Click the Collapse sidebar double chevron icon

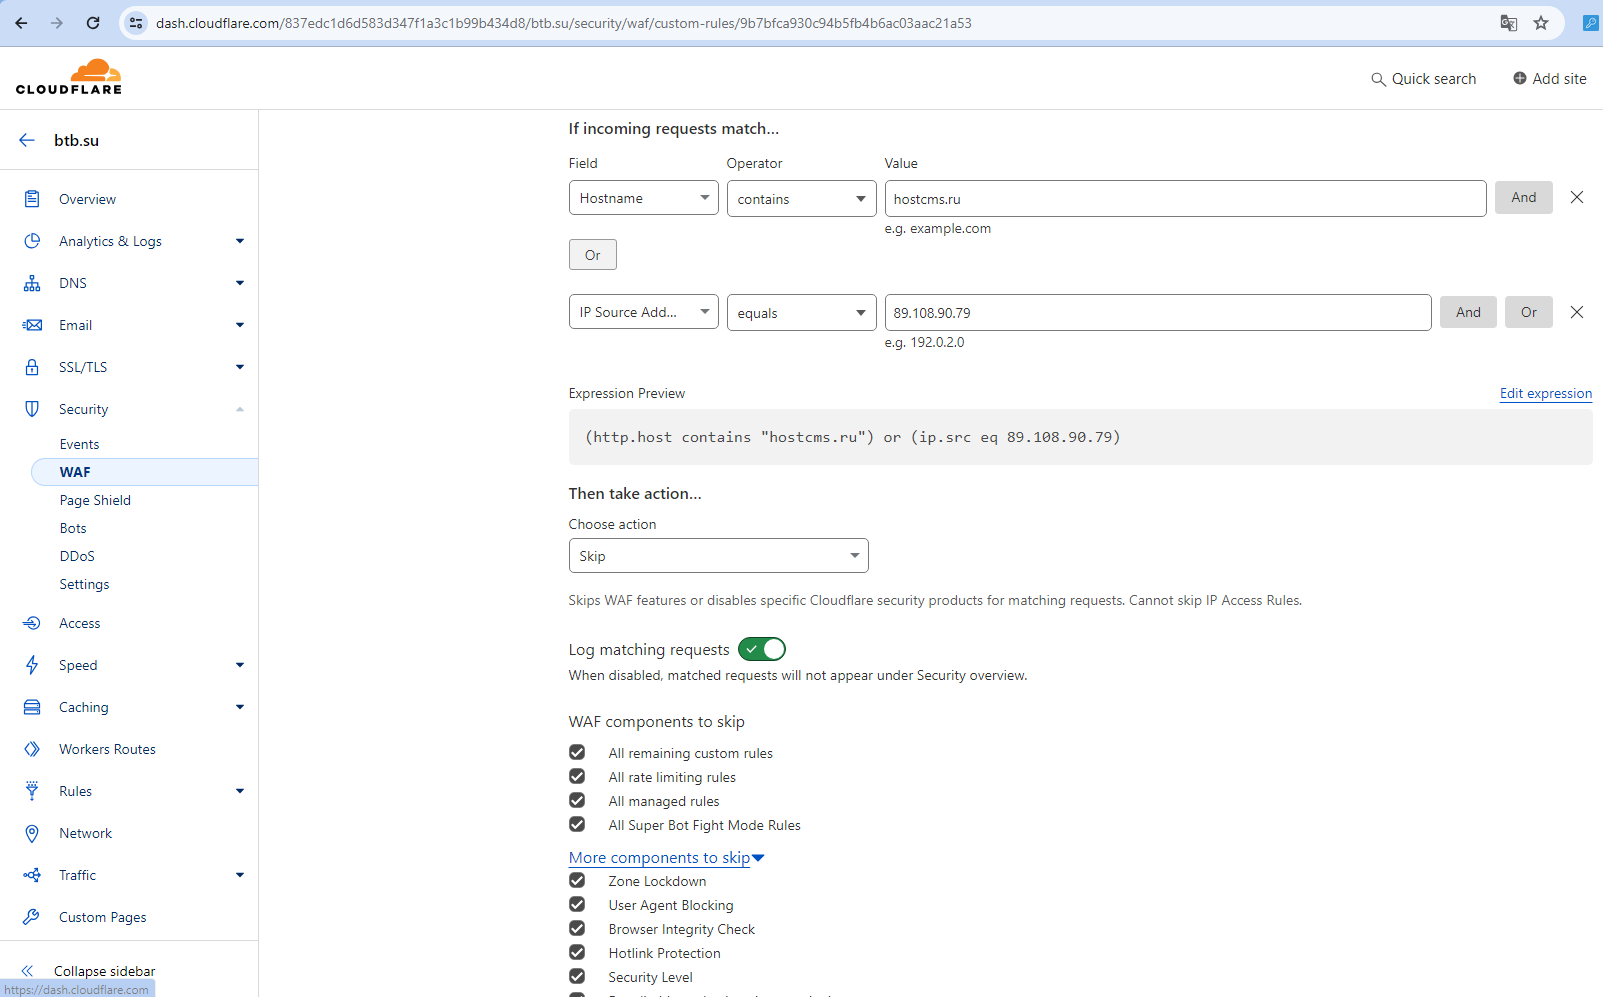click(x=27, y=971)
